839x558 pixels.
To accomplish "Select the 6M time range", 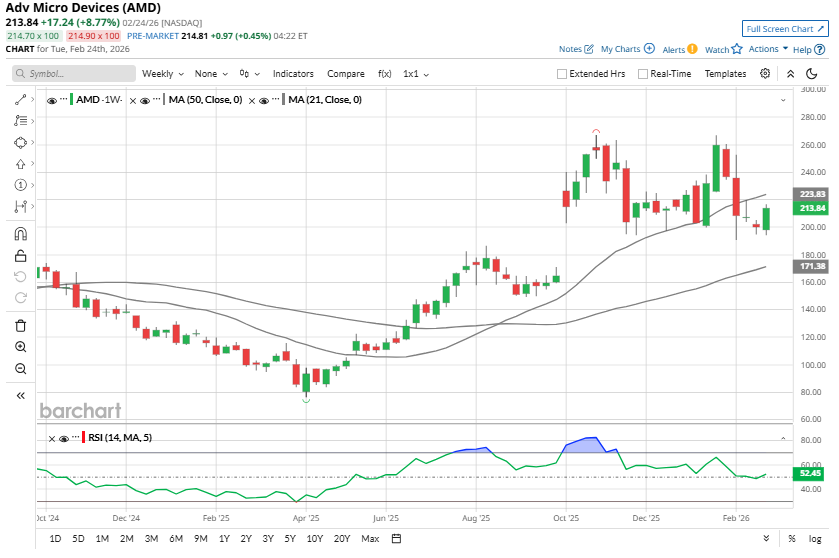I will click(x=175, y=539).
